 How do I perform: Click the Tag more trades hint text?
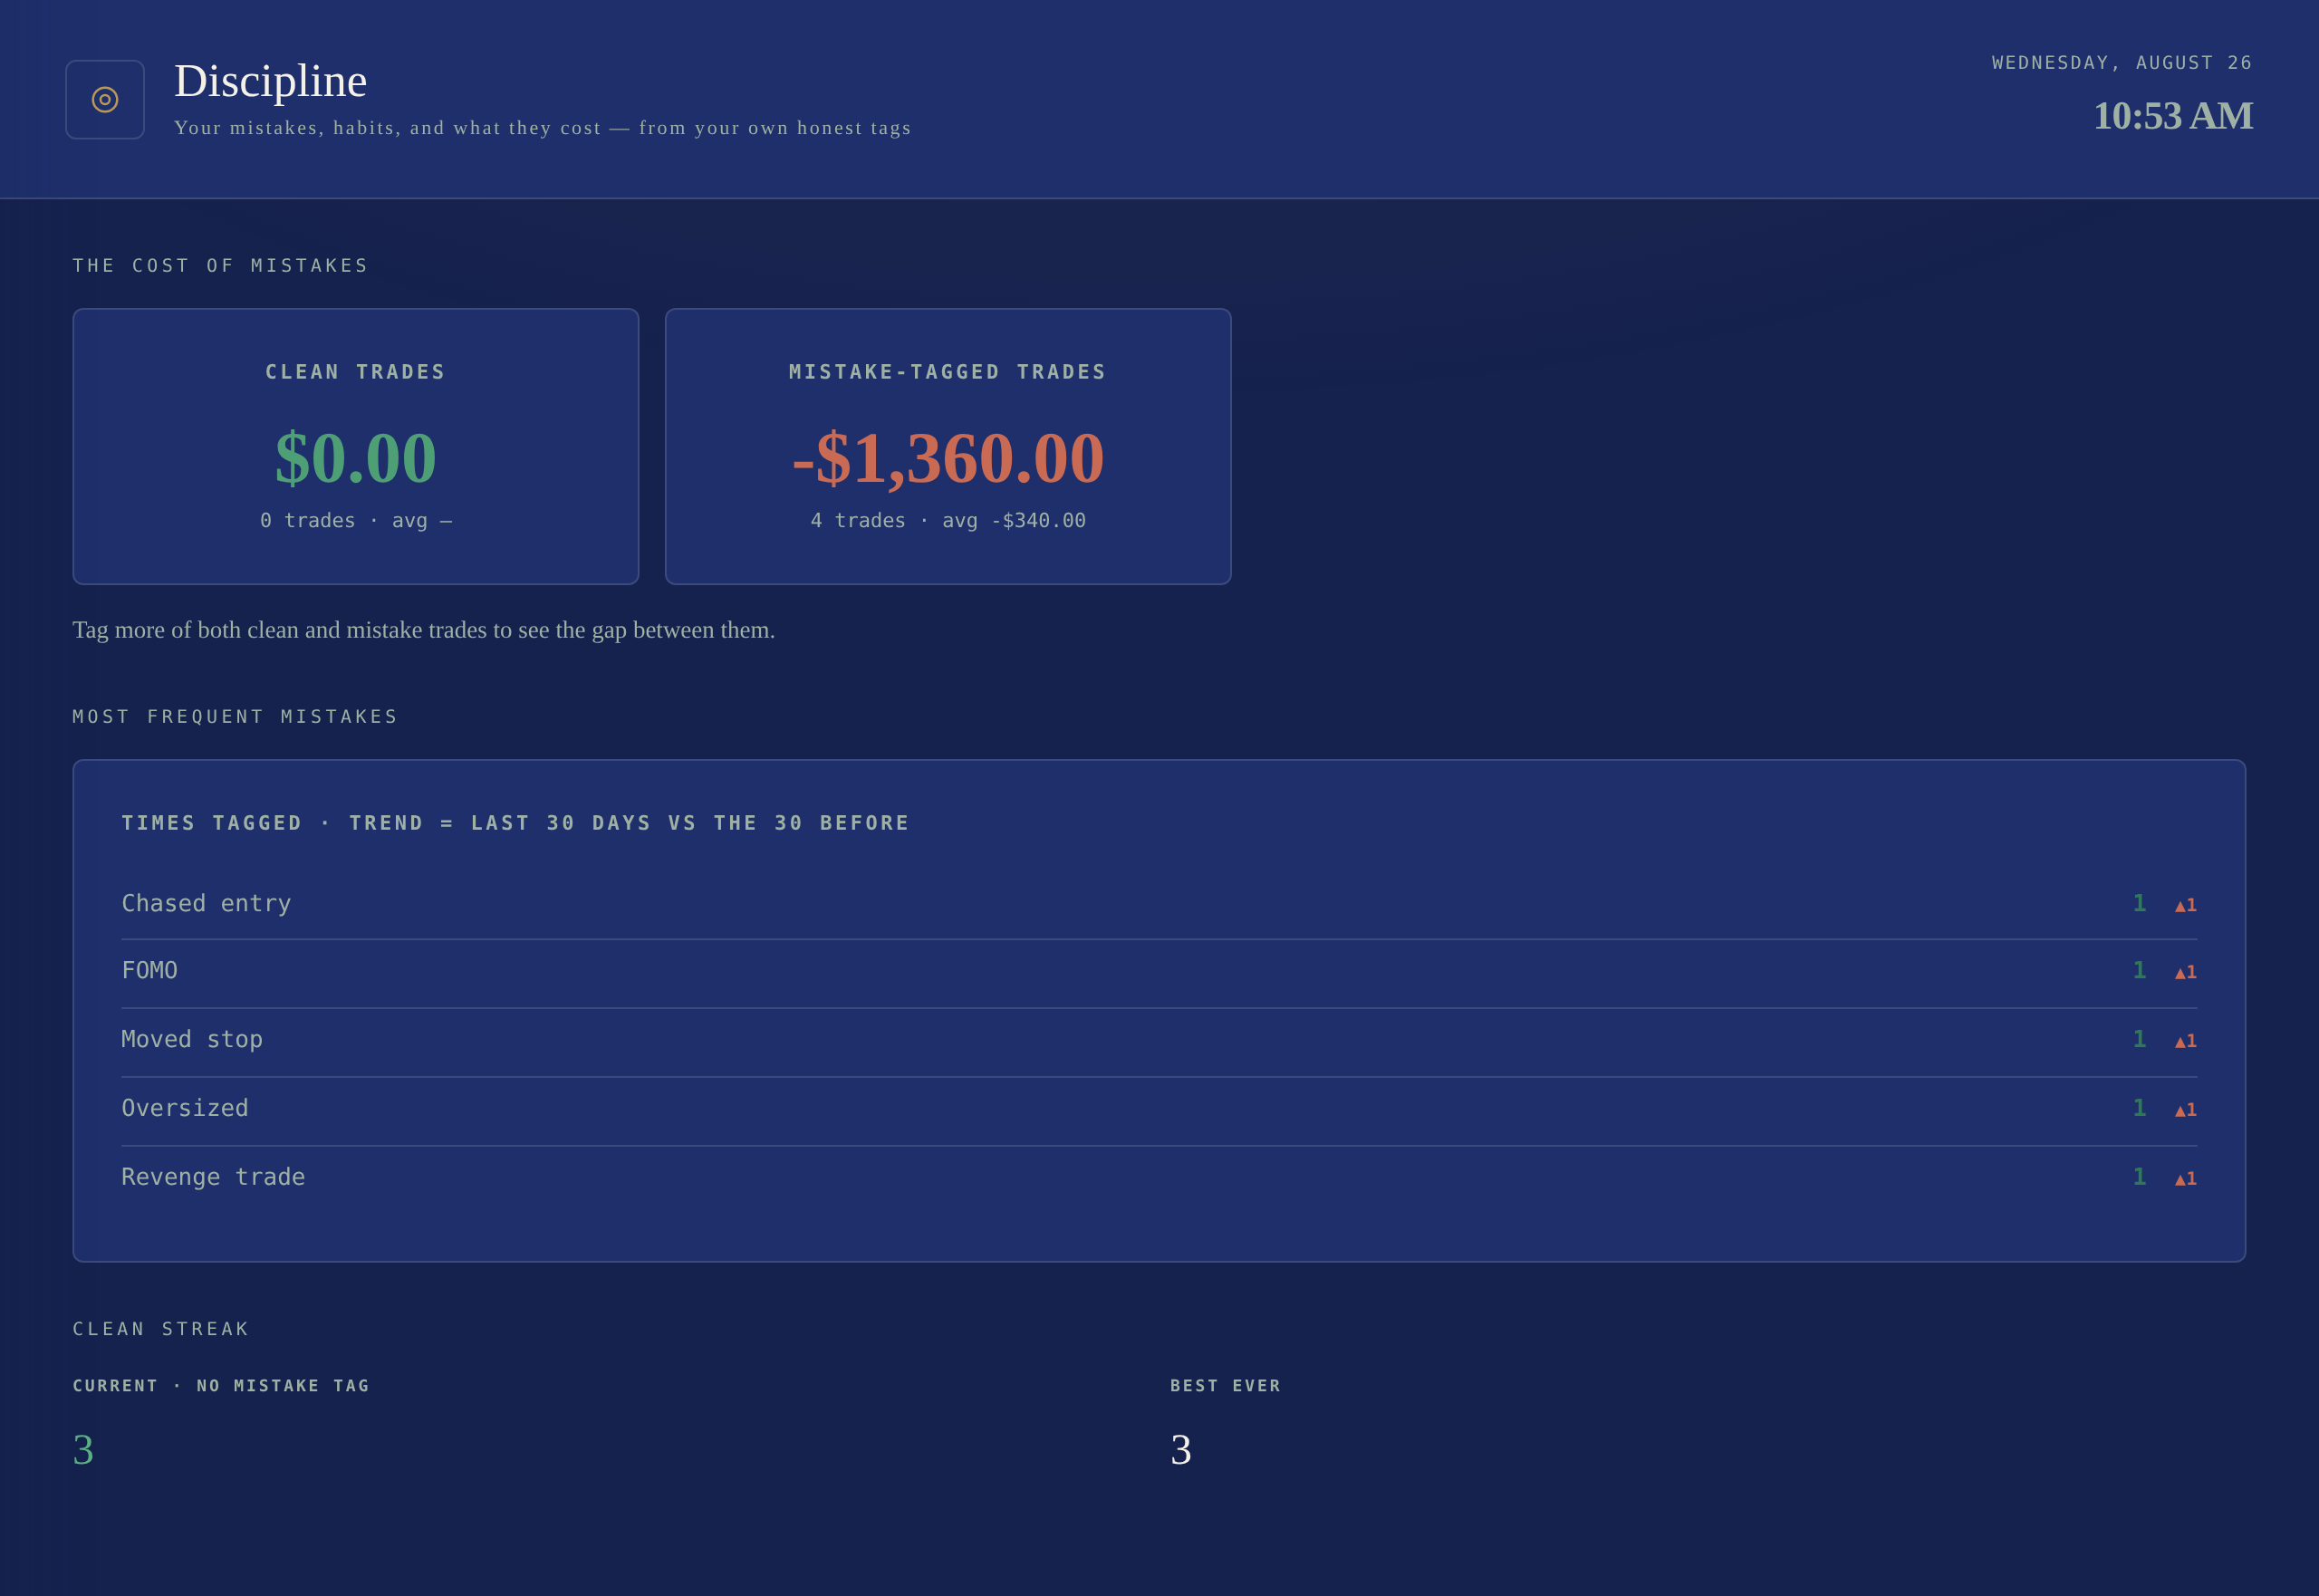(x=424, y=630)
